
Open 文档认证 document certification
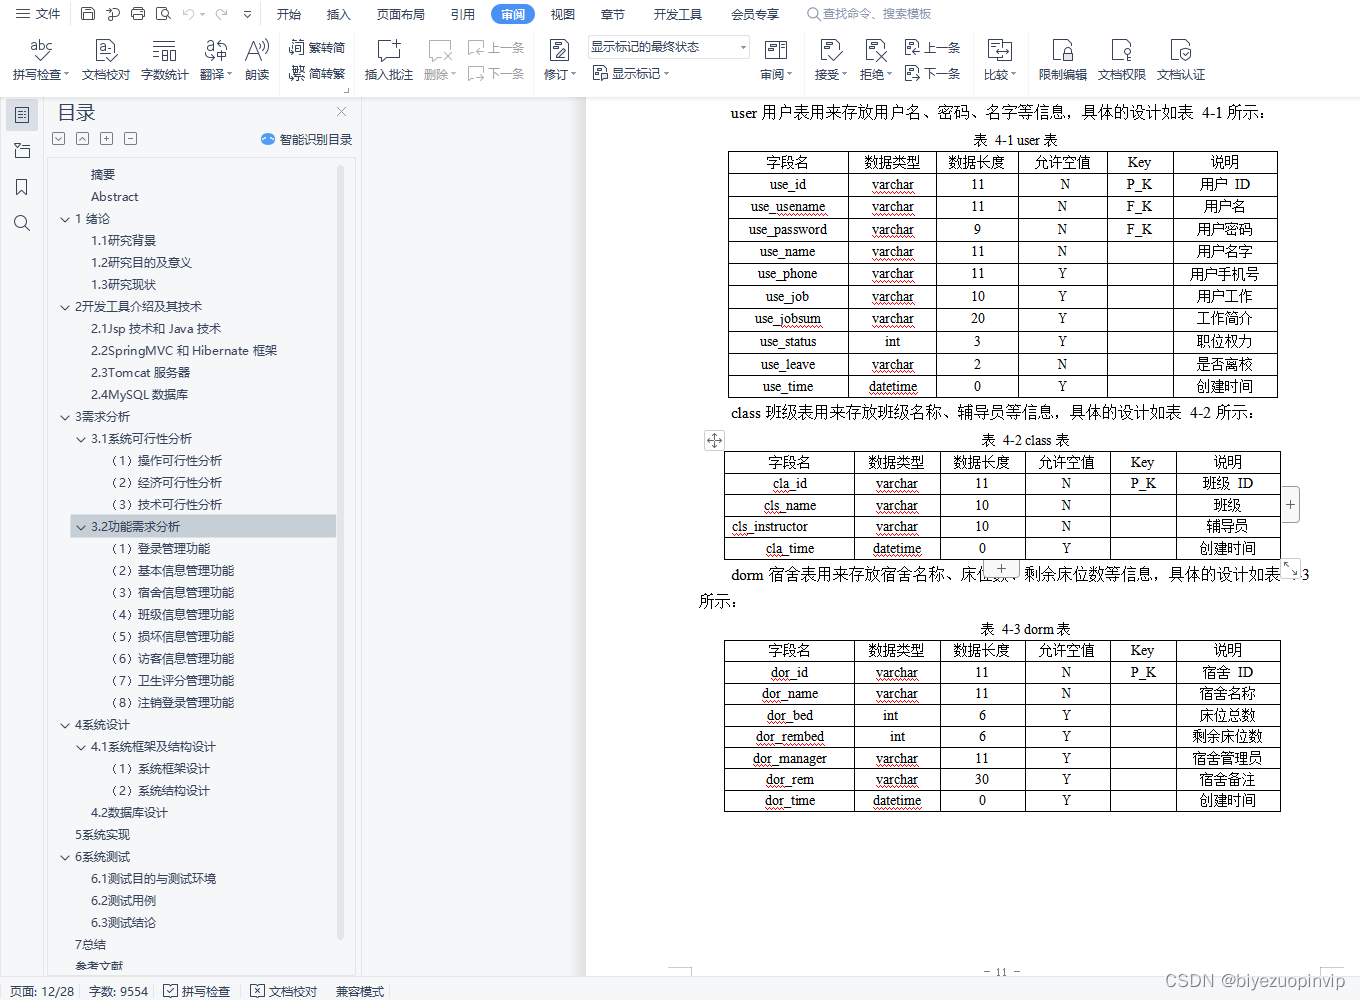(x=1181, y=60)
